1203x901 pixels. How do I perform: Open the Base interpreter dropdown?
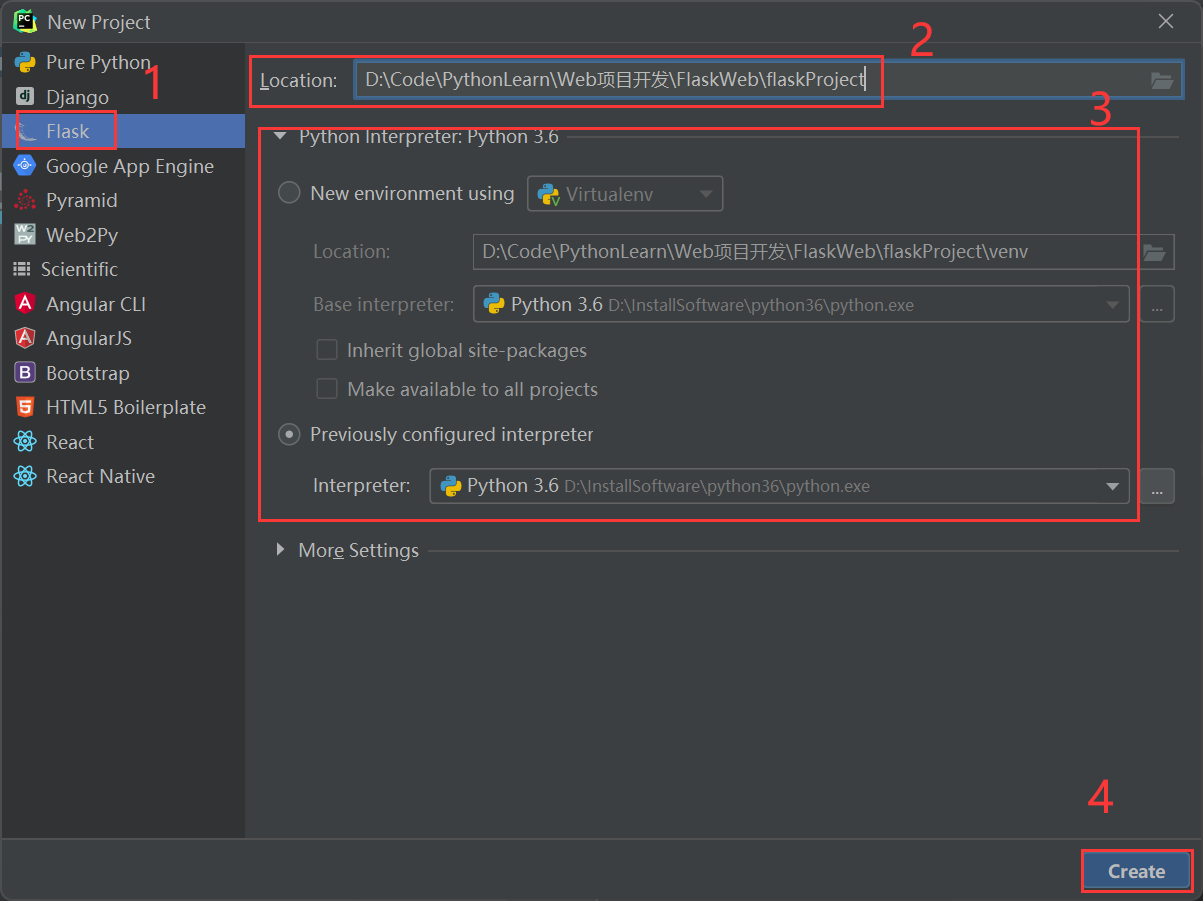pos(801,304)
